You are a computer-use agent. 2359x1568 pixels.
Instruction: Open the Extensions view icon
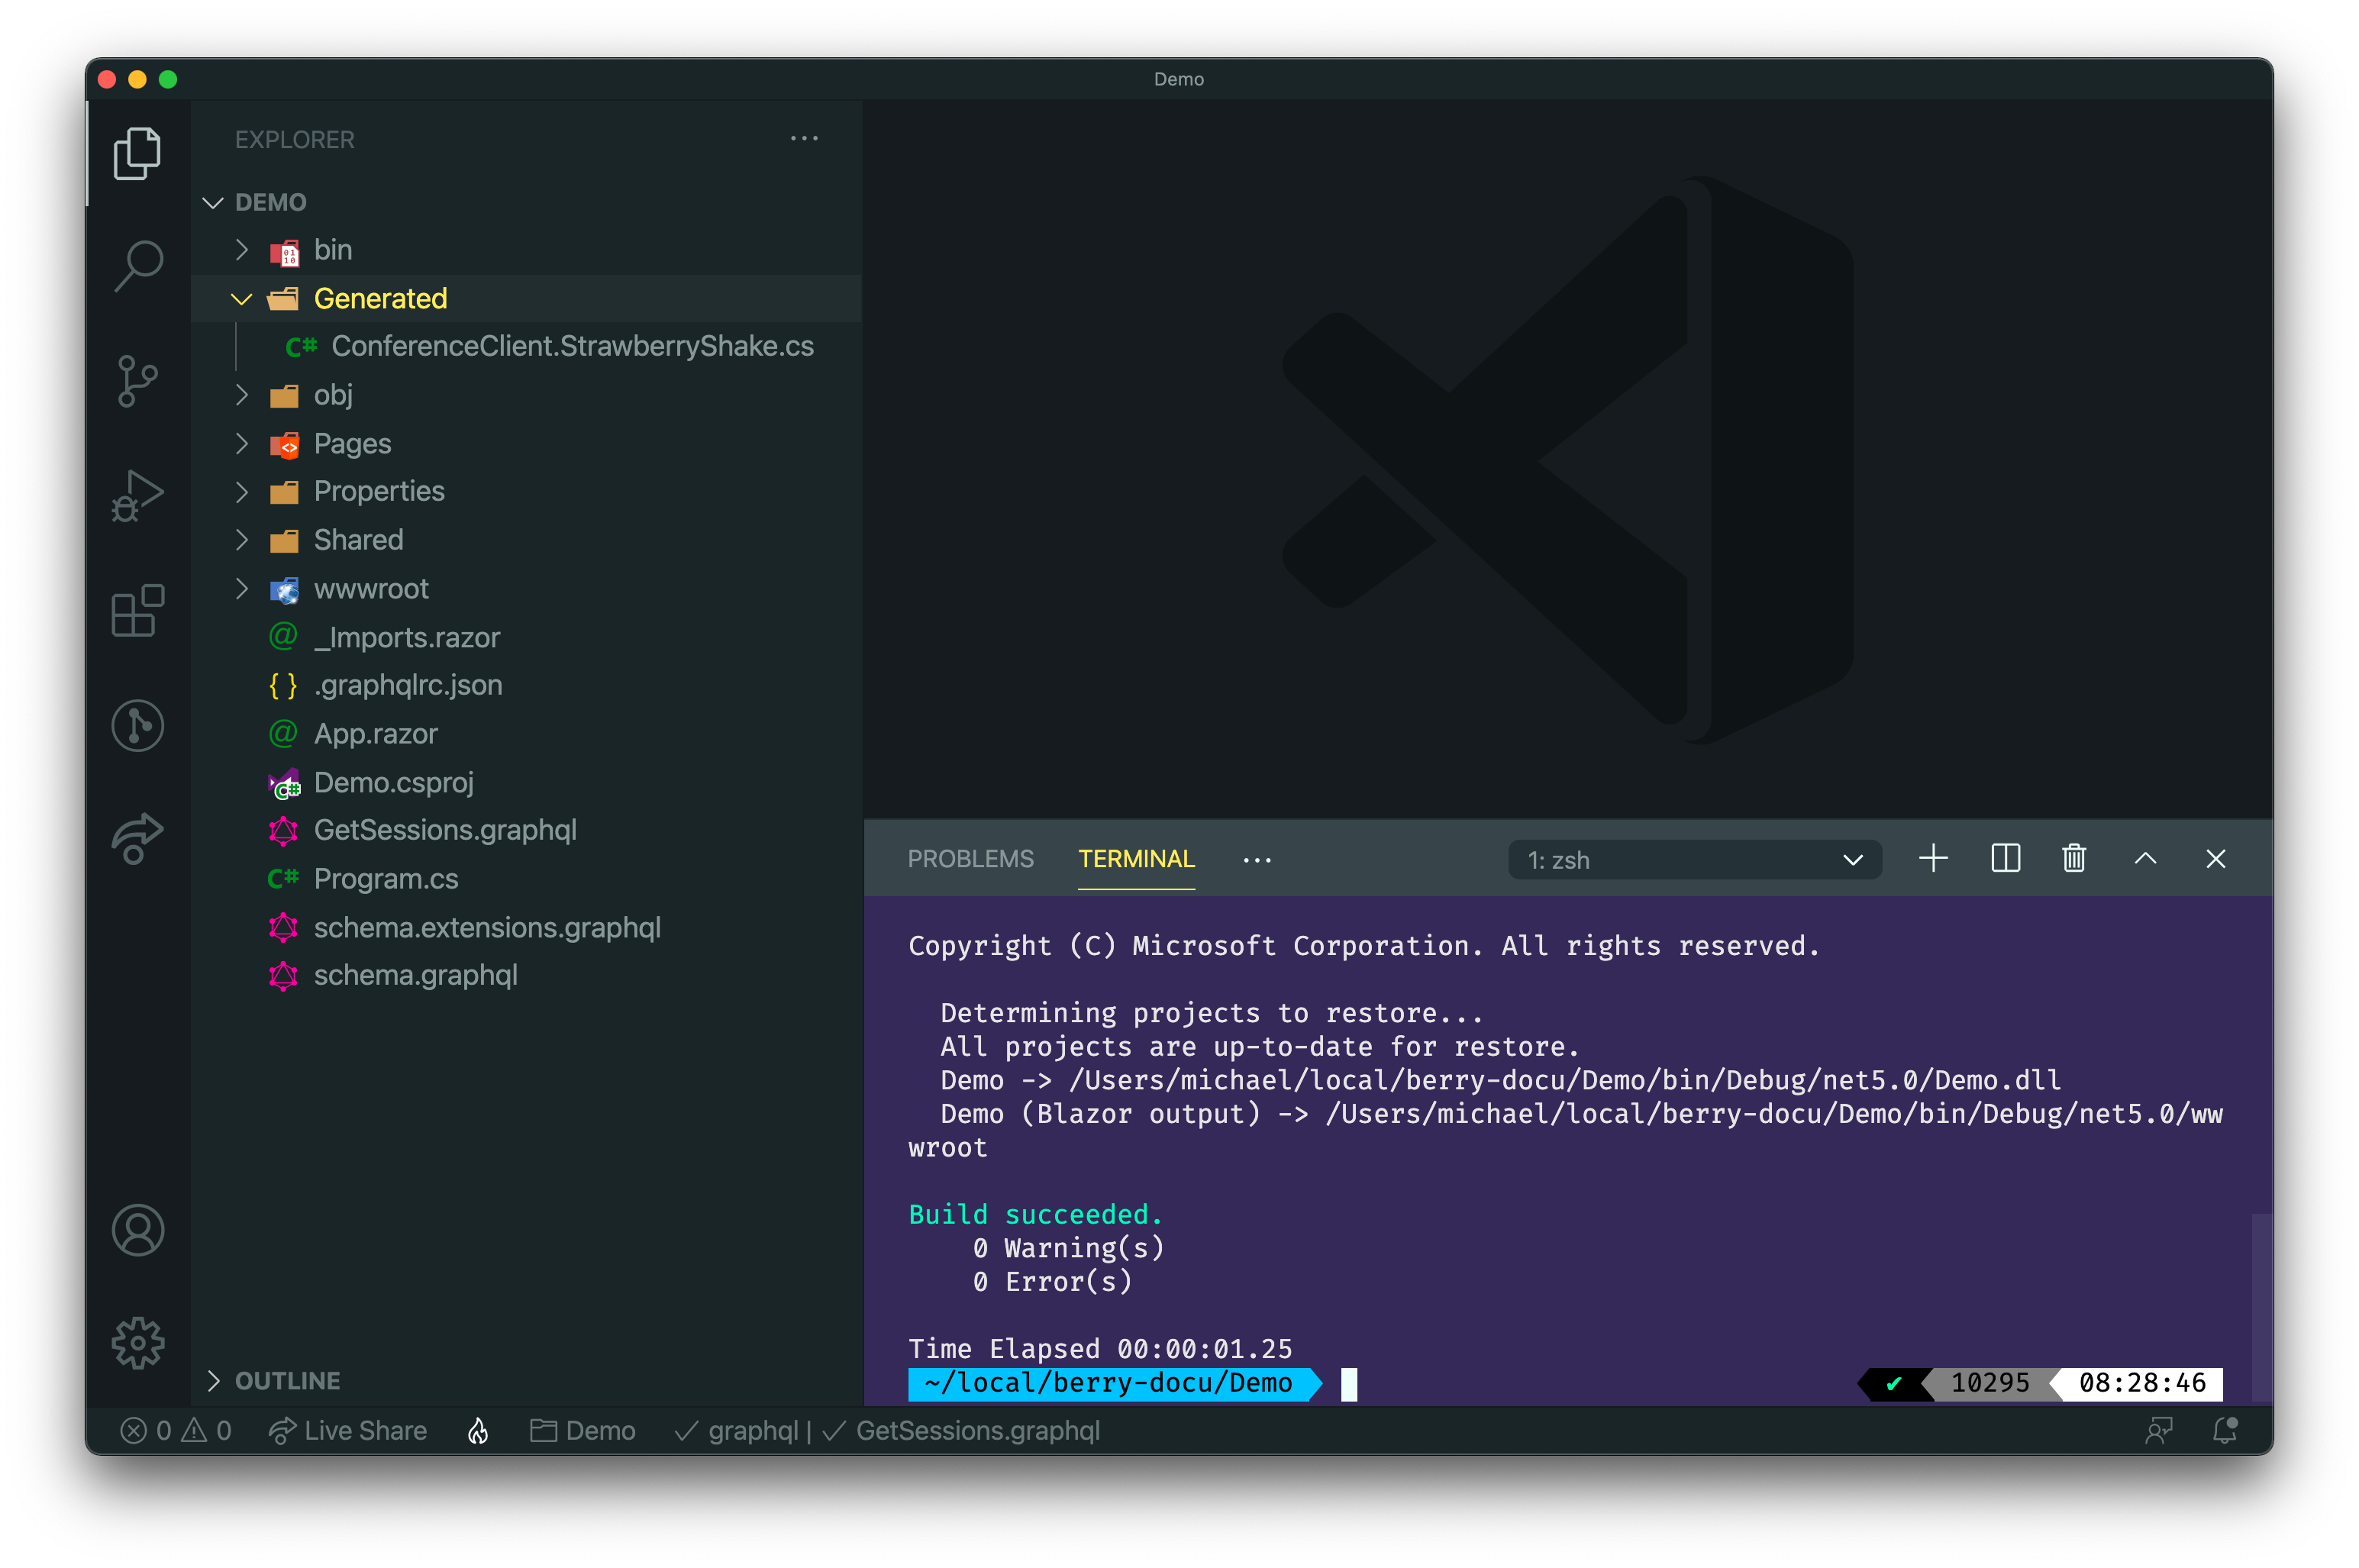pyautogui.click(x=138, y=611)
